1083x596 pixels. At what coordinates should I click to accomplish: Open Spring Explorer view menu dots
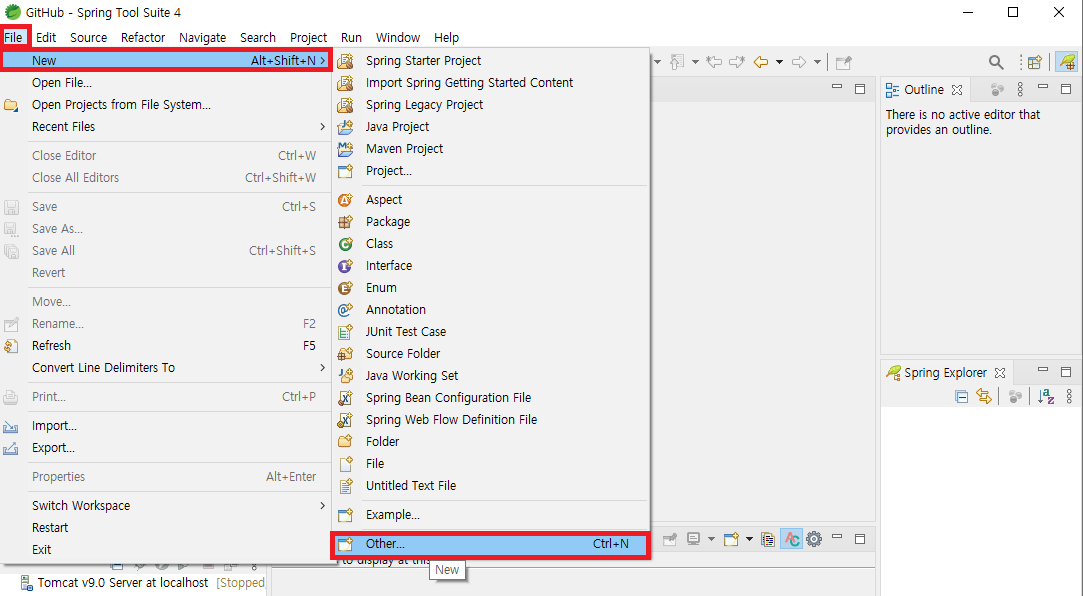(x=1069, y=396)
